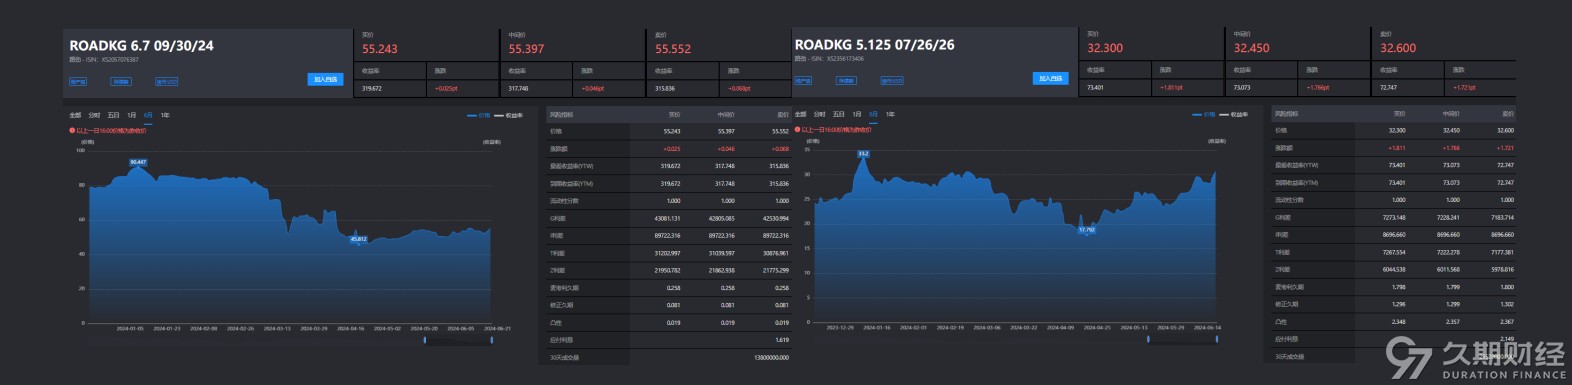Image resolution: width=1572 pixels, height=385 pixels.
Task: Click the red warning icon under ROADKG 5.125 tabs
Action: (x=797, y=130)
